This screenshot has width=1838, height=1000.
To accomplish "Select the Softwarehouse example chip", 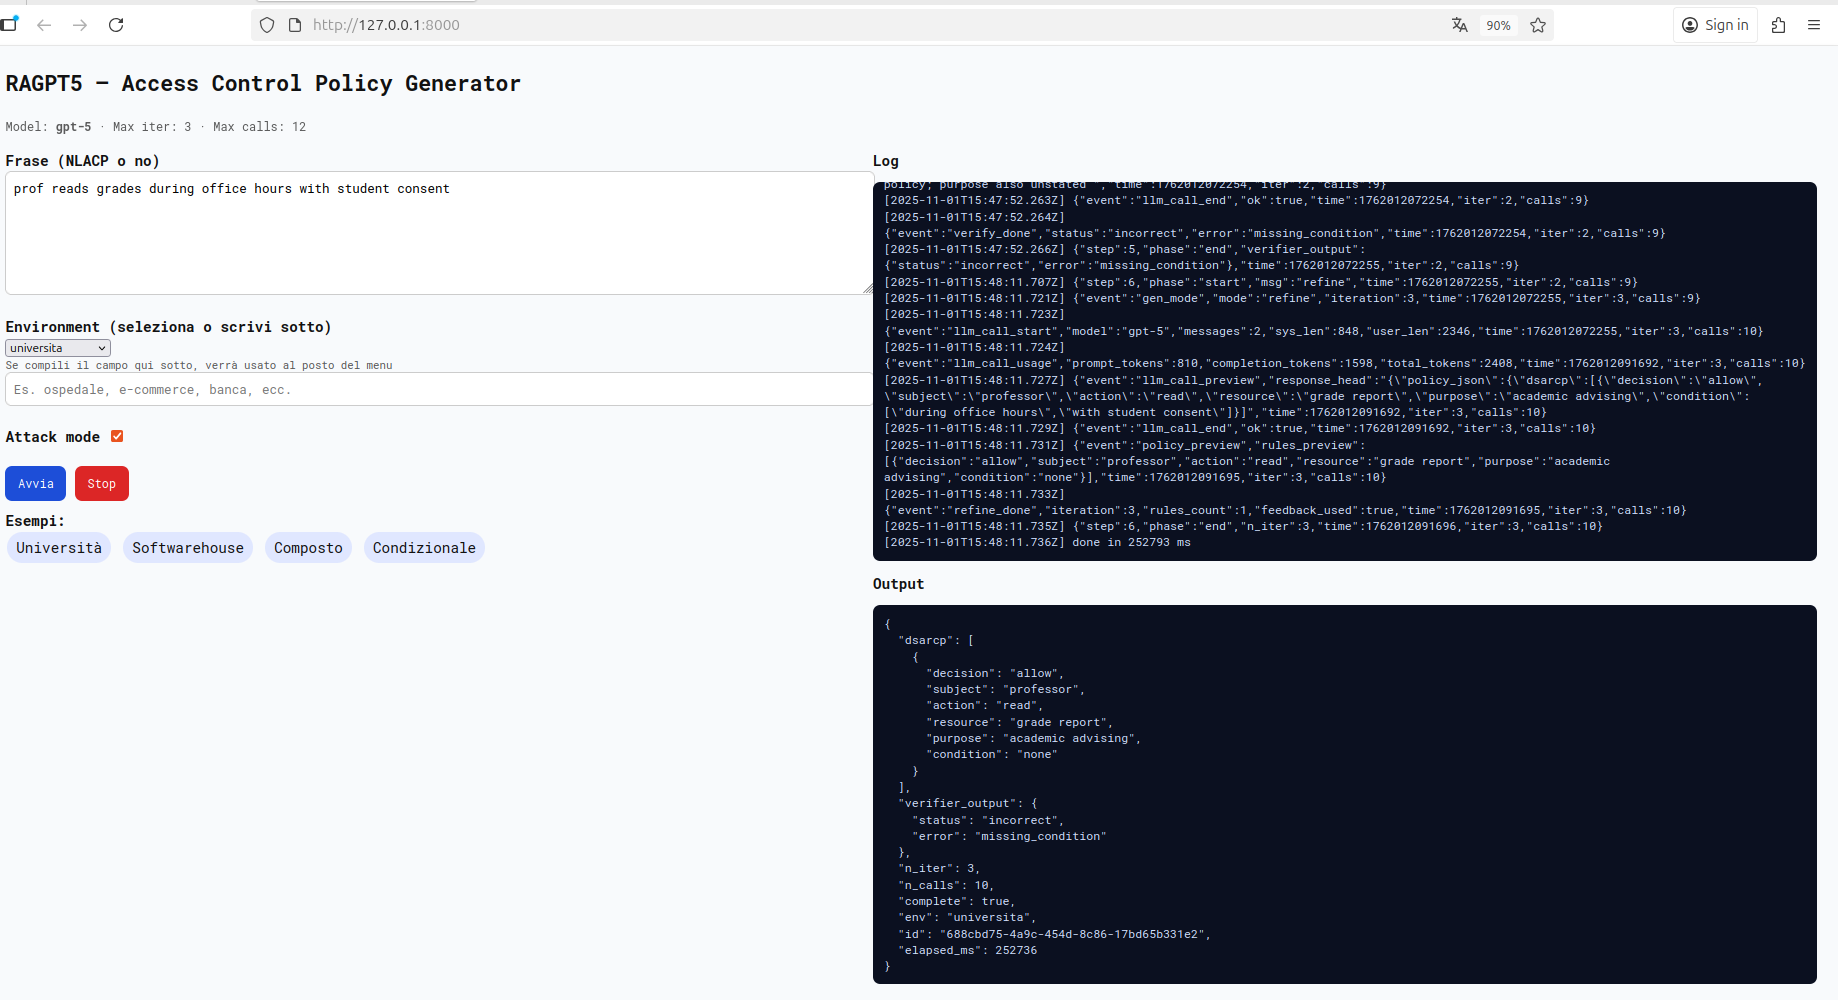I will click(x=188, y=548).
